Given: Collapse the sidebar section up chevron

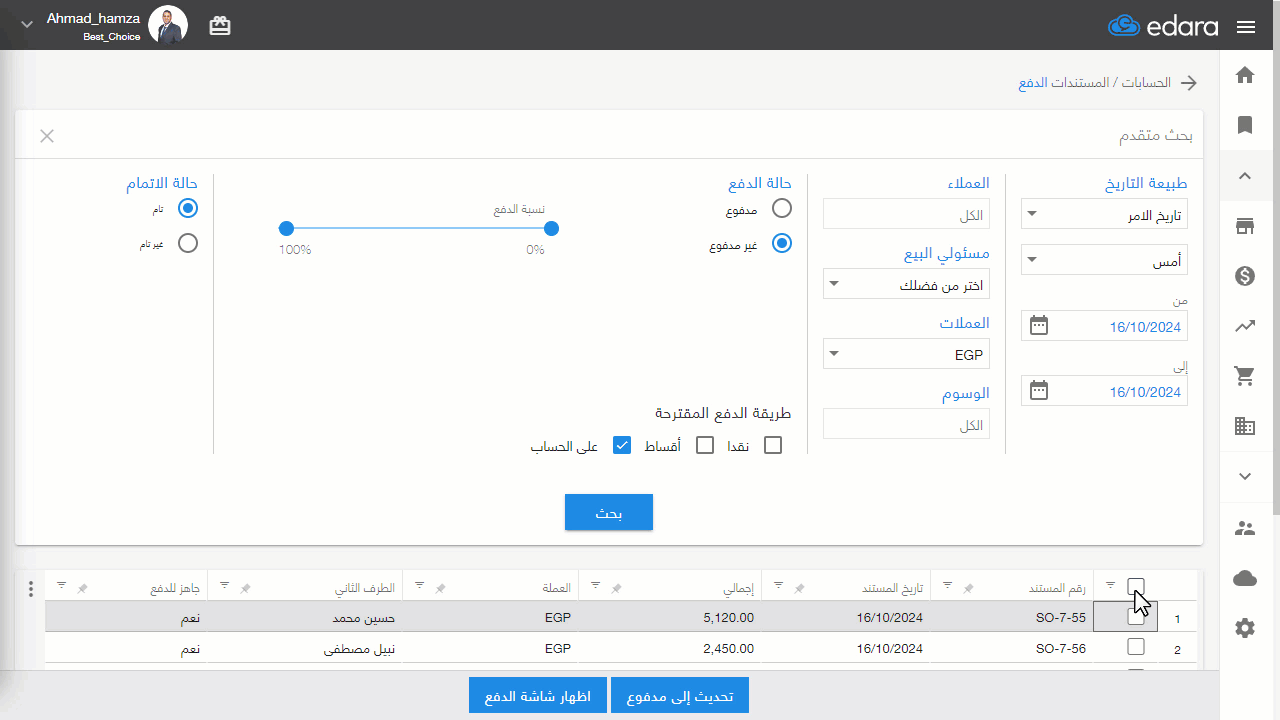Looking at the screenshot, I should pyautogui.click(x=1245, y=176).
